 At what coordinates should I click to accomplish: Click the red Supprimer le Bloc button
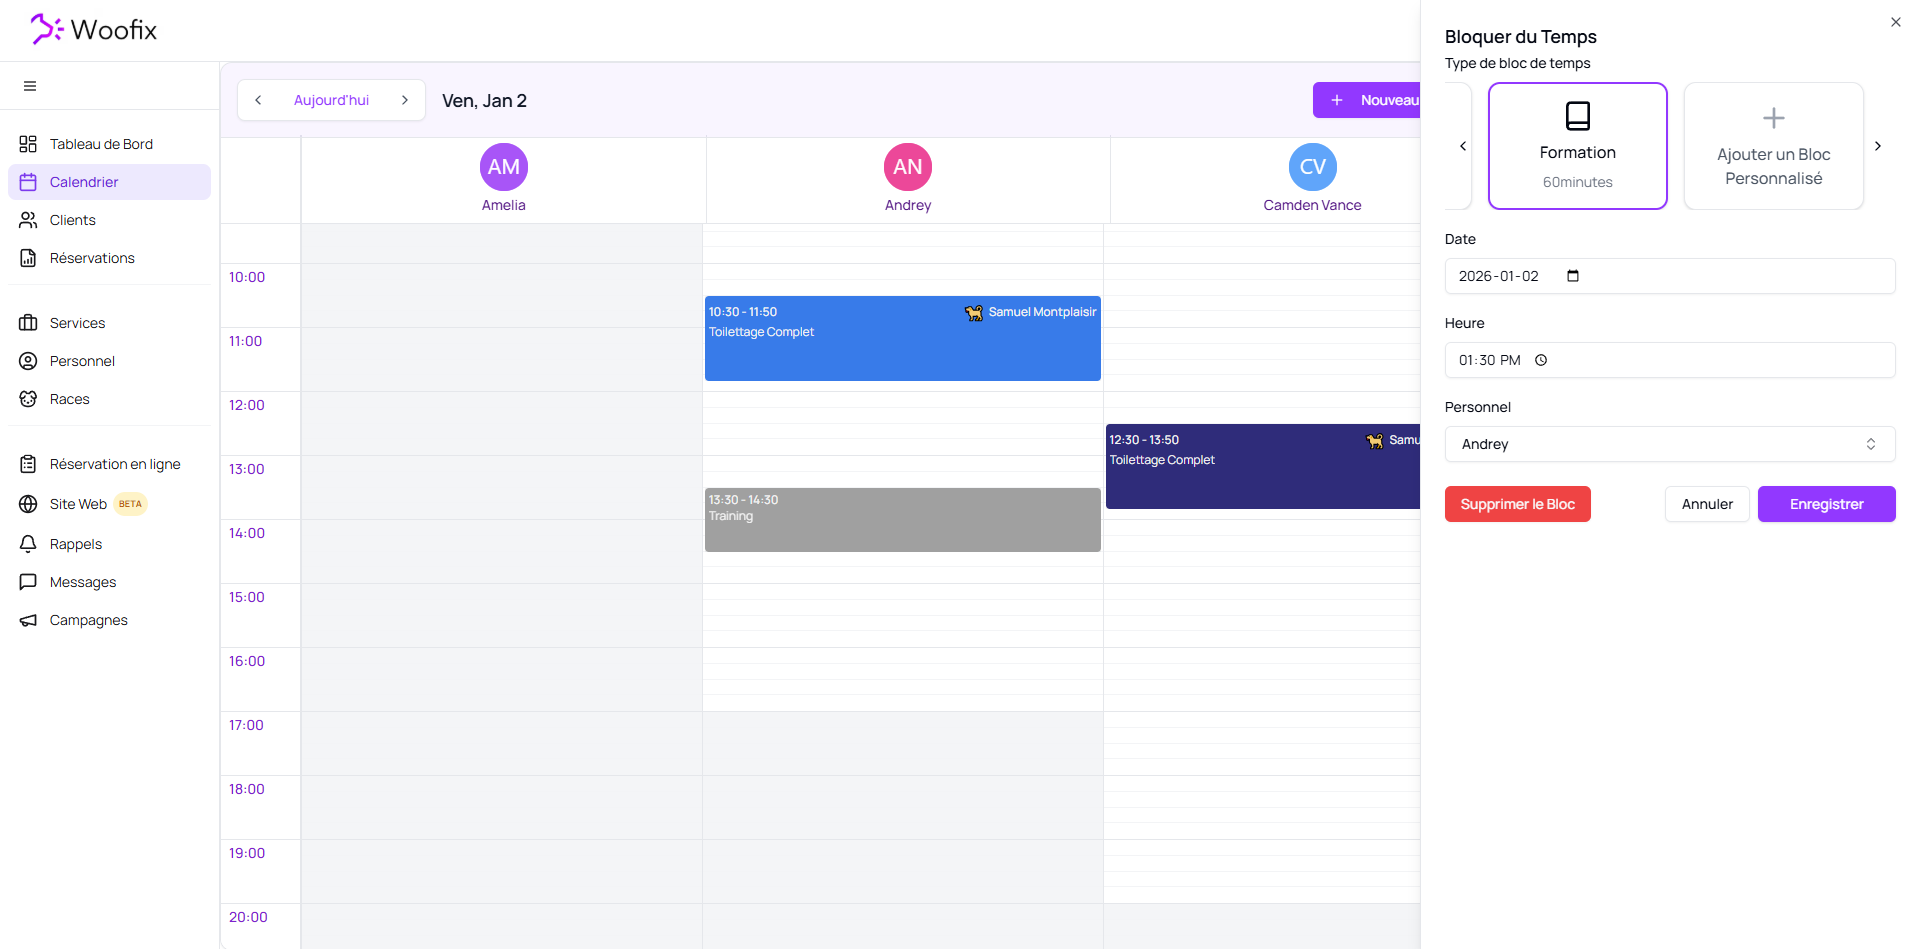coord(1517,504)
